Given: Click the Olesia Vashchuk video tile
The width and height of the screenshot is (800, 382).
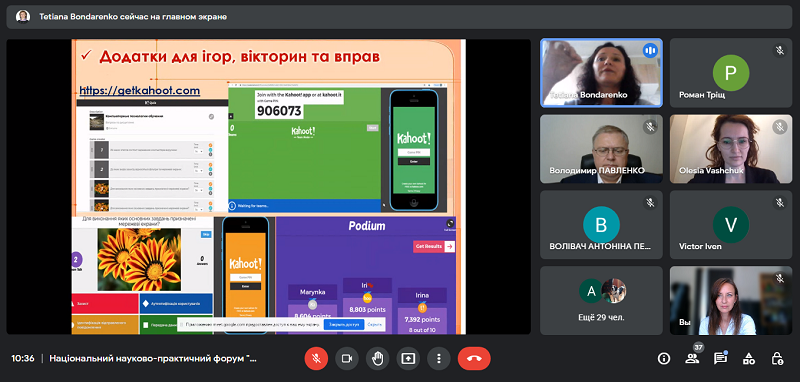Looking at the screenshot, I should point(731,149).
